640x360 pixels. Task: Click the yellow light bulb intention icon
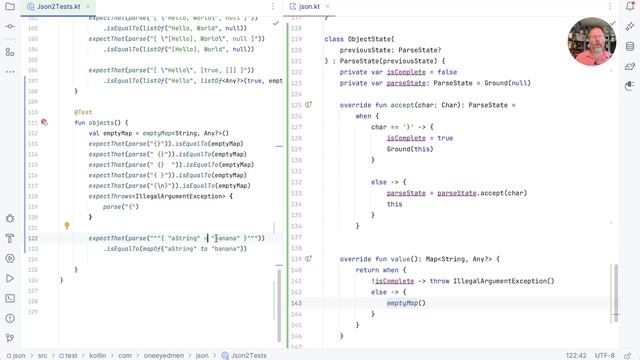tap(67, 225)
